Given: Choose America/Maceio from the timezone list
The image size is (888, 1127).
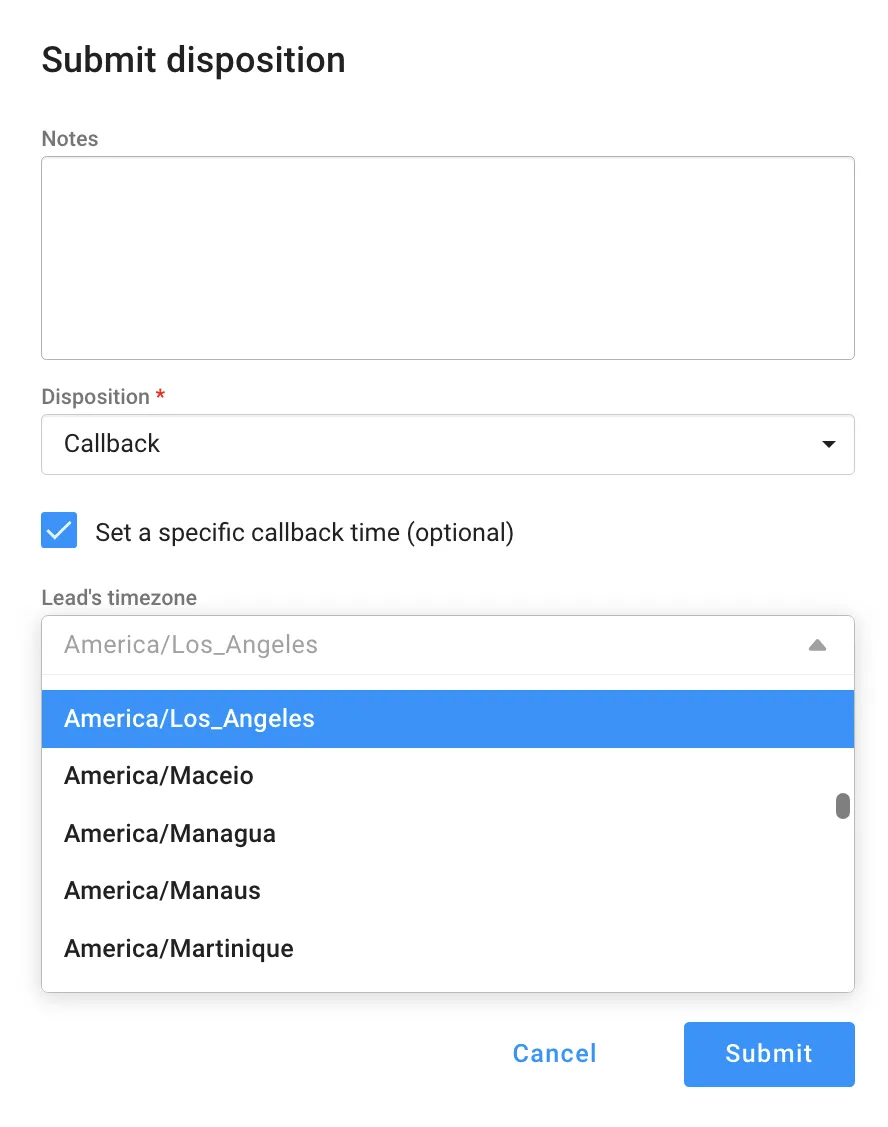Looking at the screenshot, I should (158, 776).
